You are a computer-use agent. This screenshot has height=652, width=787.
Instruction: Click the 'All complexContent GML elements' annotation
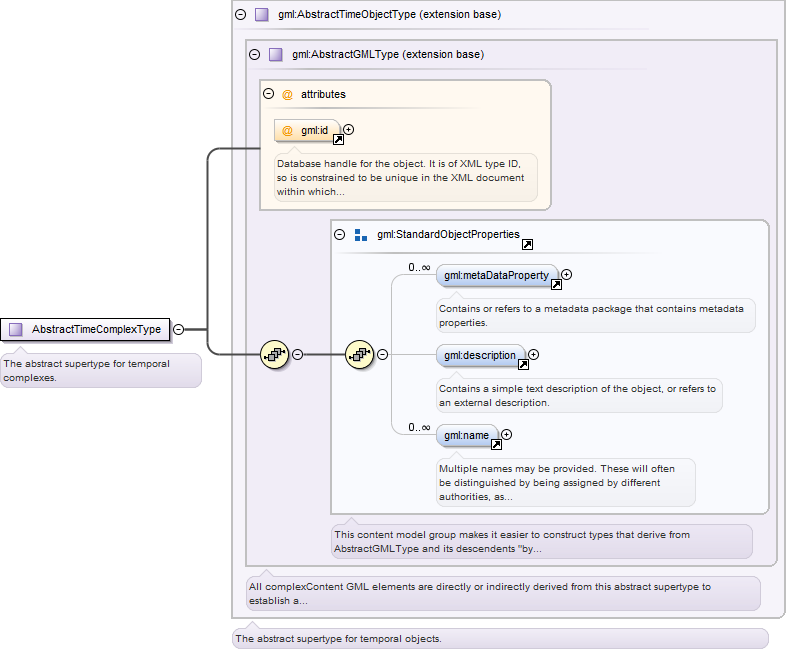503,594
